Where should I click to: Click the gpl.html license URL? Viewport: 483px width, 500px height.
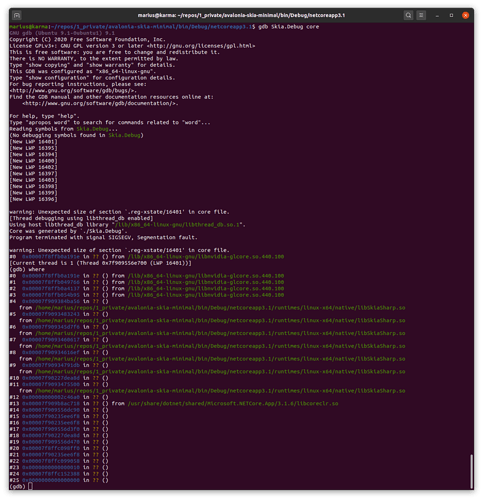pyautogui.click(x=201, y=46)
